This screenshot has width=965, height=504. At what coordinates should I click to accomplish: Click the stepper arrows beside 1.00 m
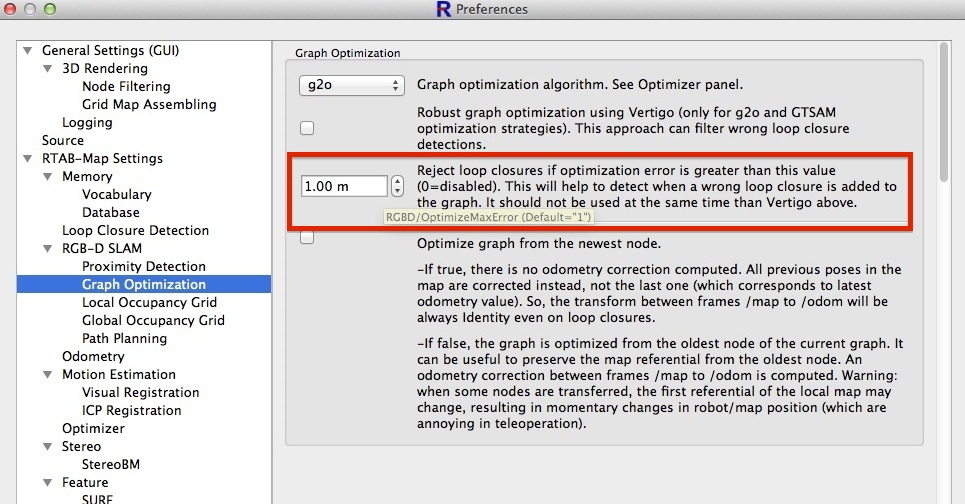pos(397,186)
